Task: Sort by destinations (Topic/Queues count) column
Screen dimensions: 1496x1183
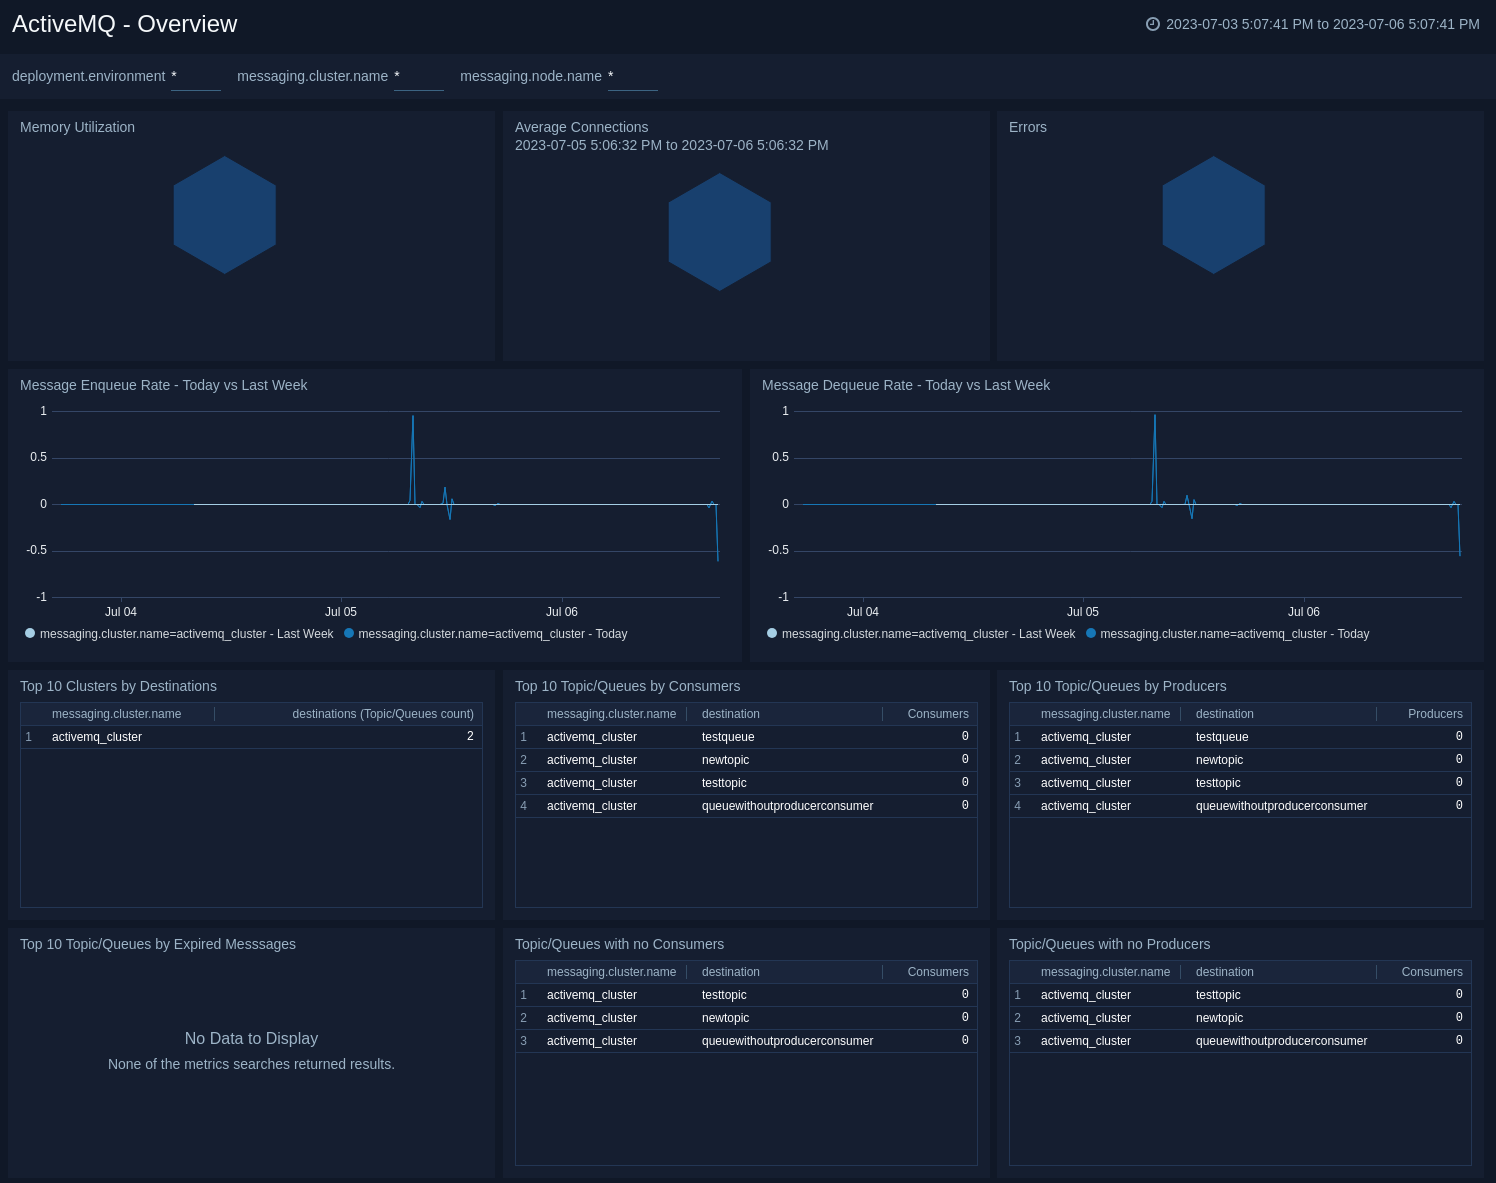Action: tap(383, 714)
